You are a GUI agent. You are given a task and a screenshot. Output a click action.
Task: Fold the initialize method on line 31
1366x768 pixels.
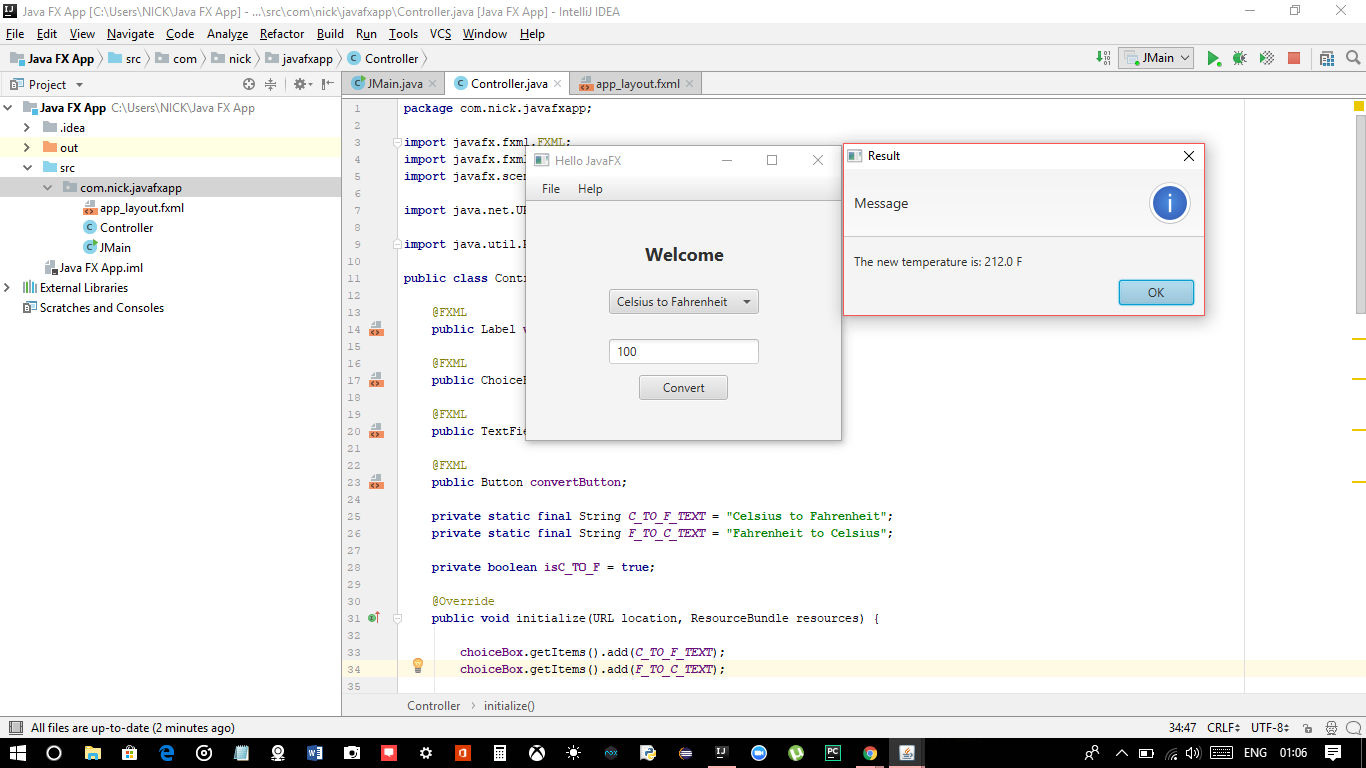[x=397, y=618]
